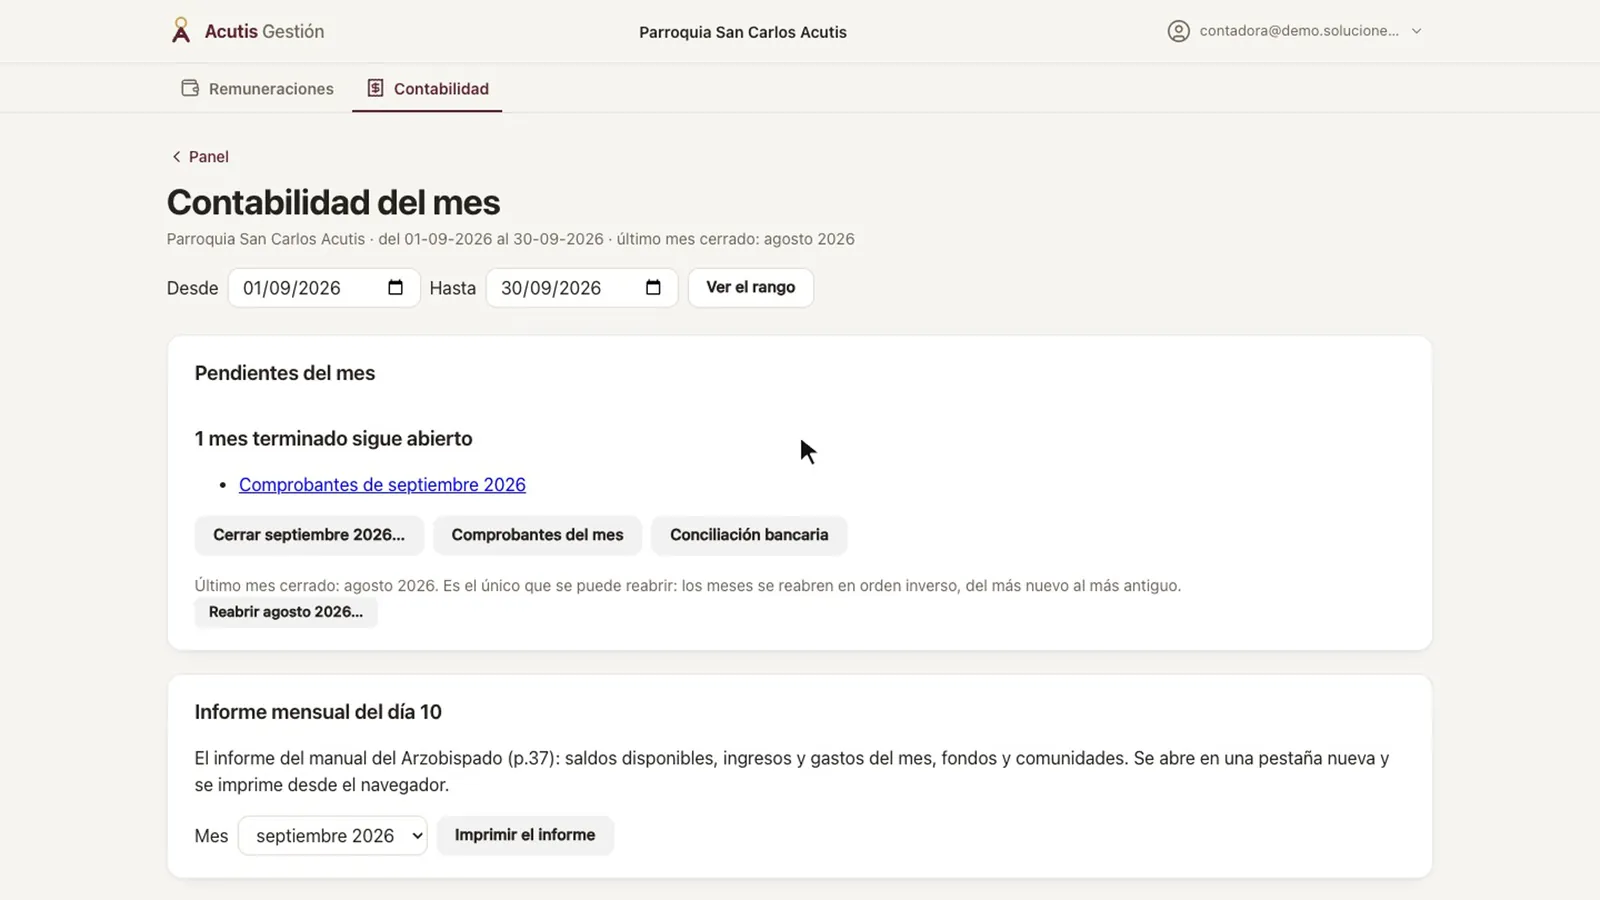1600x900 pixels.
Task: Click Reabrir agosto 2026... button
Action: (286, 612)
